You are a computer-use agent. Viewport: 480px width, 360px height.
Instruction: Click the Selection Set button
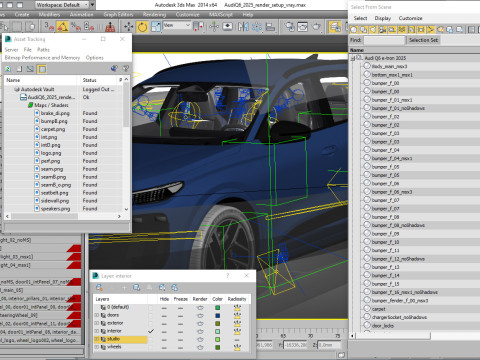424,40
